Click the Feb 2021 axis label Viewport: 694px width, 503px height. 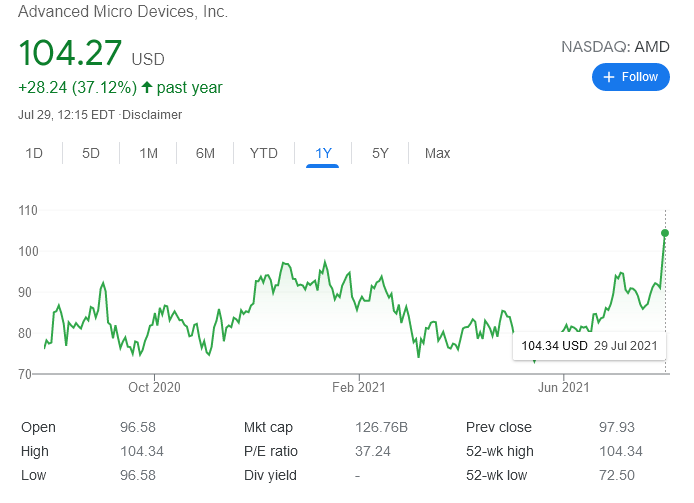(x=359, y=387)
